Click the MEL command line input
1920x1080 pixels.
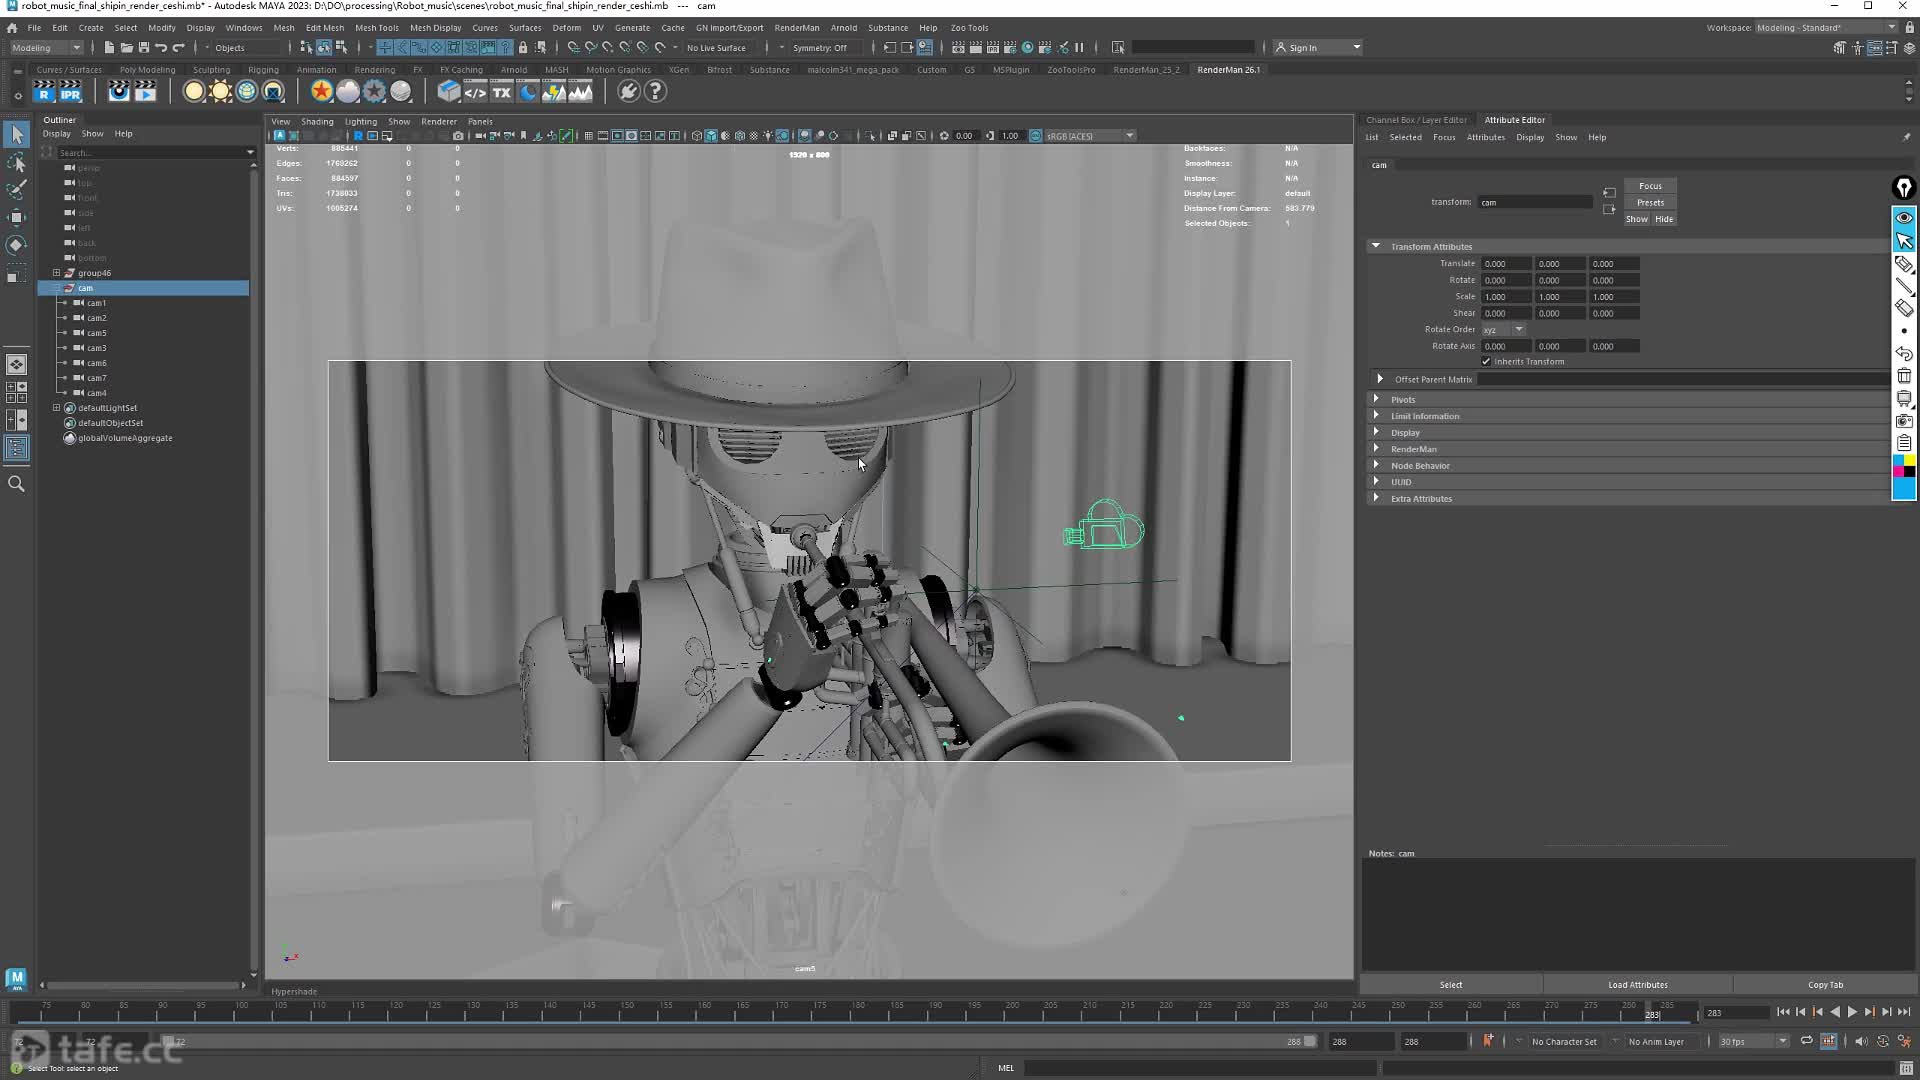1198,1068
